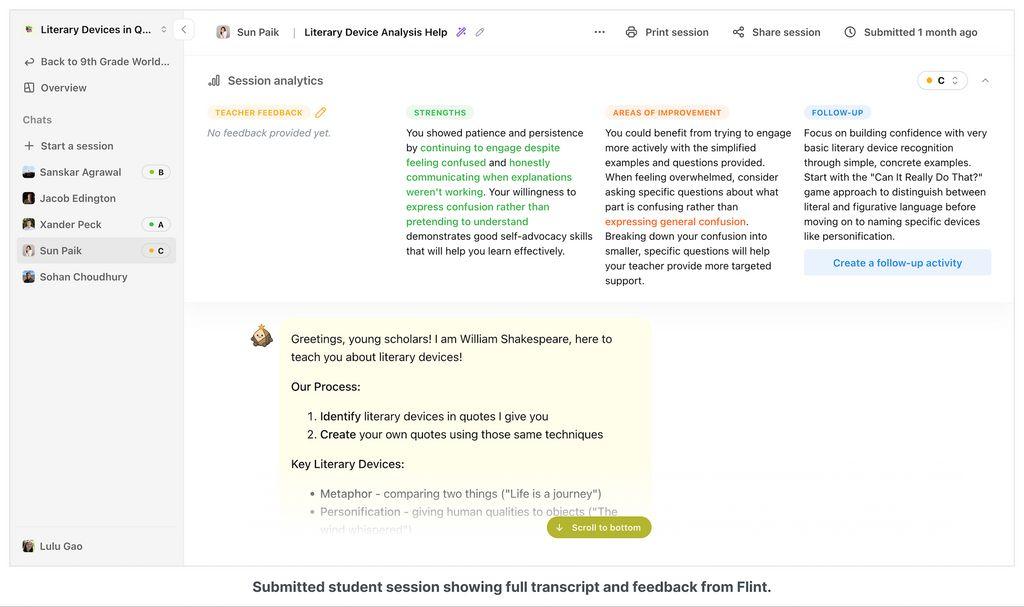The image size is (1024, 607).
Task: Click the highlighted 'continuing to engage despite' text
Action: (490, 148)
